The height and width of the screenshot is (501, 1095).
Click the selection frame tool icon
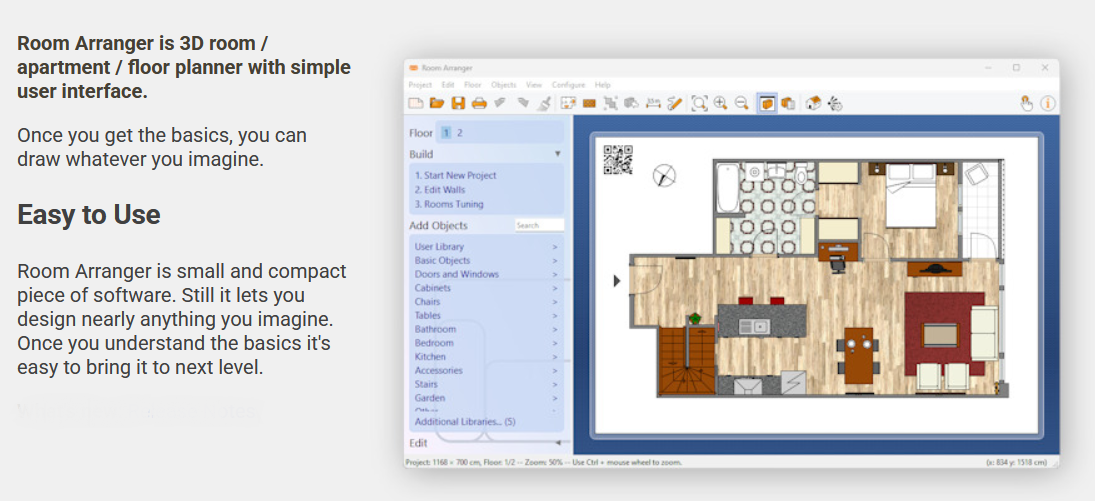(610, 103)
